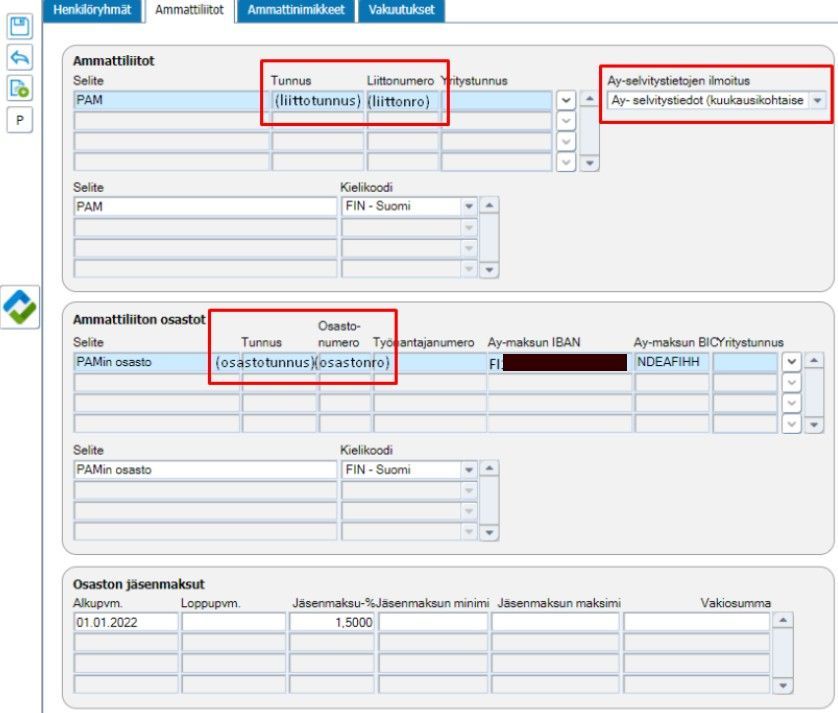Click Jäsenmaksu-% field showing 1,5000

(331, 622)
